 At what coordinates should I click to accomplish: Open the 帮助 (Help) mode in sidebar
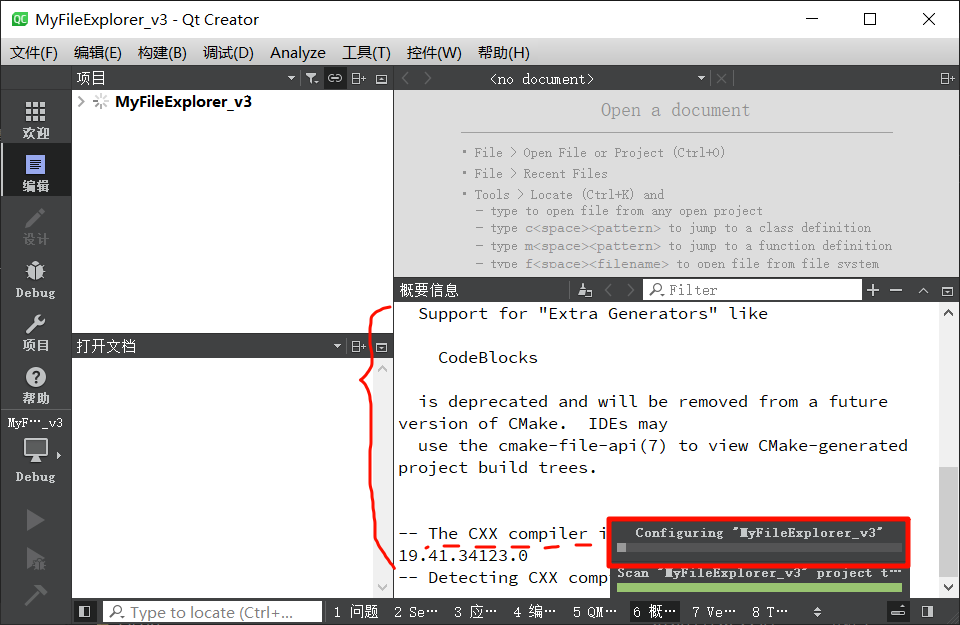click(x=36, y=386)
